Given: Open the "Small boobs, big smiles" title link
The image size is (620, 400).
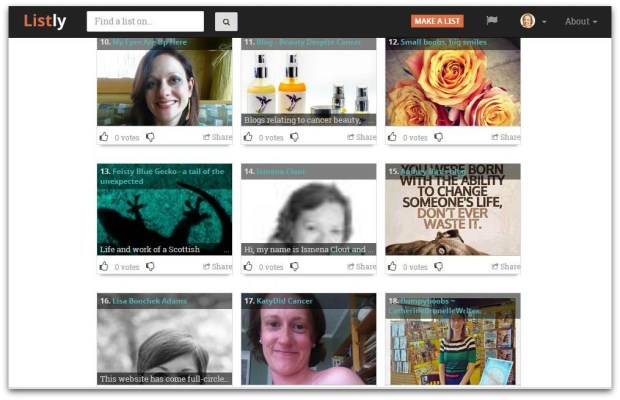Looking at the screenshot, I should click(443, 42).
